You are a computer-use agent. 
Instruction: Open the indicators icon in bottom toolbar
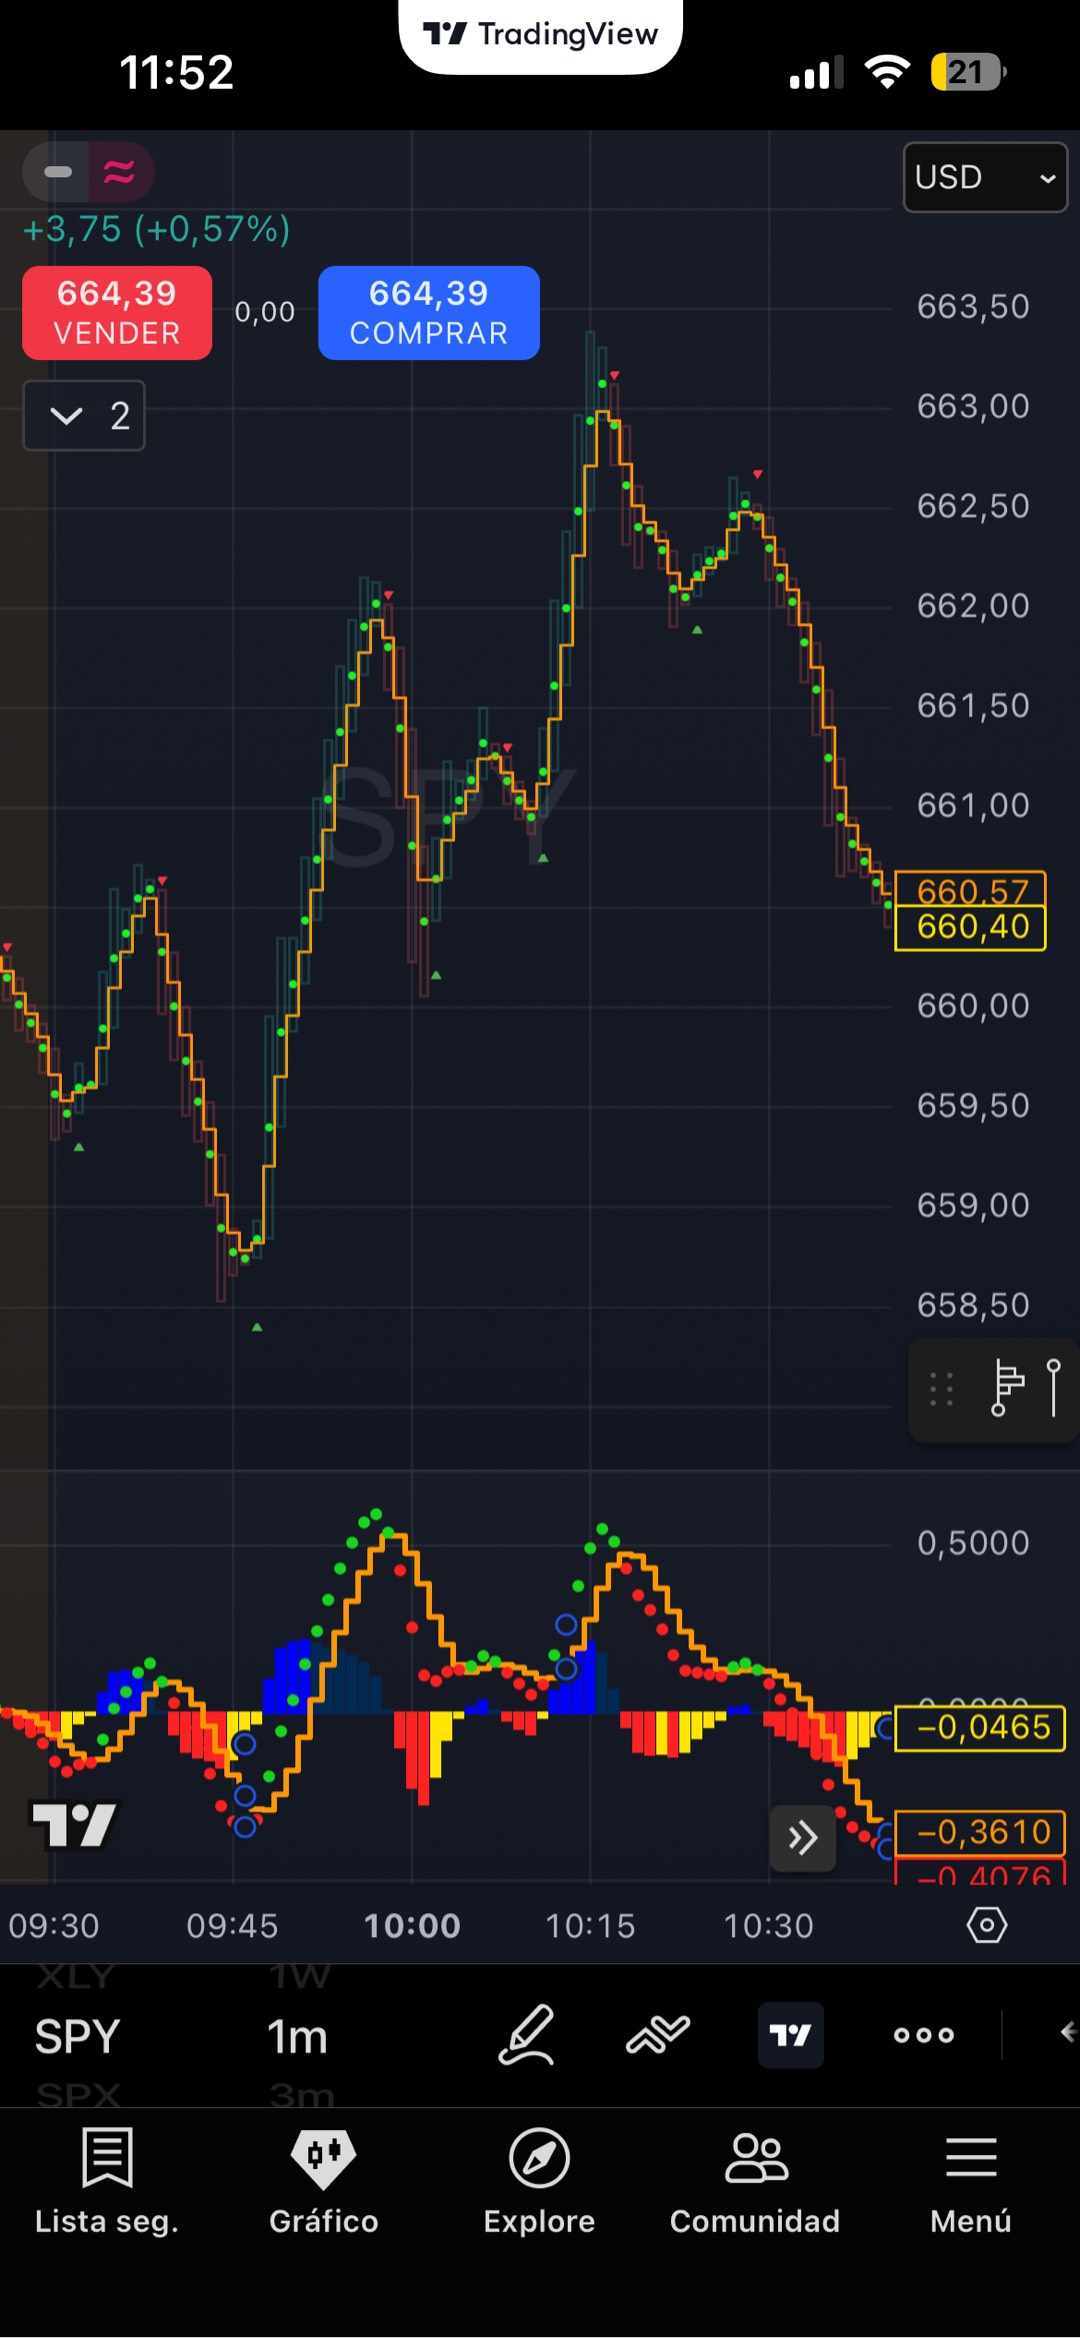657,2034
